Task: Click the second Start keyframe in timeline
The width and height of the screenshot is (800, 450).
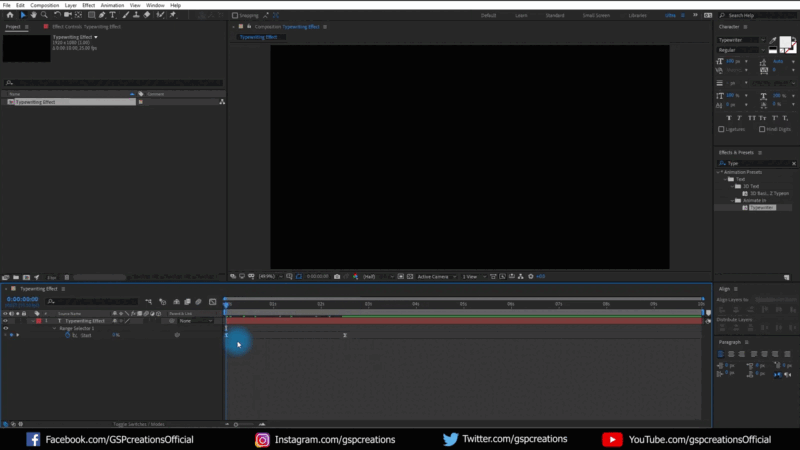Action: tap(345, 335)
